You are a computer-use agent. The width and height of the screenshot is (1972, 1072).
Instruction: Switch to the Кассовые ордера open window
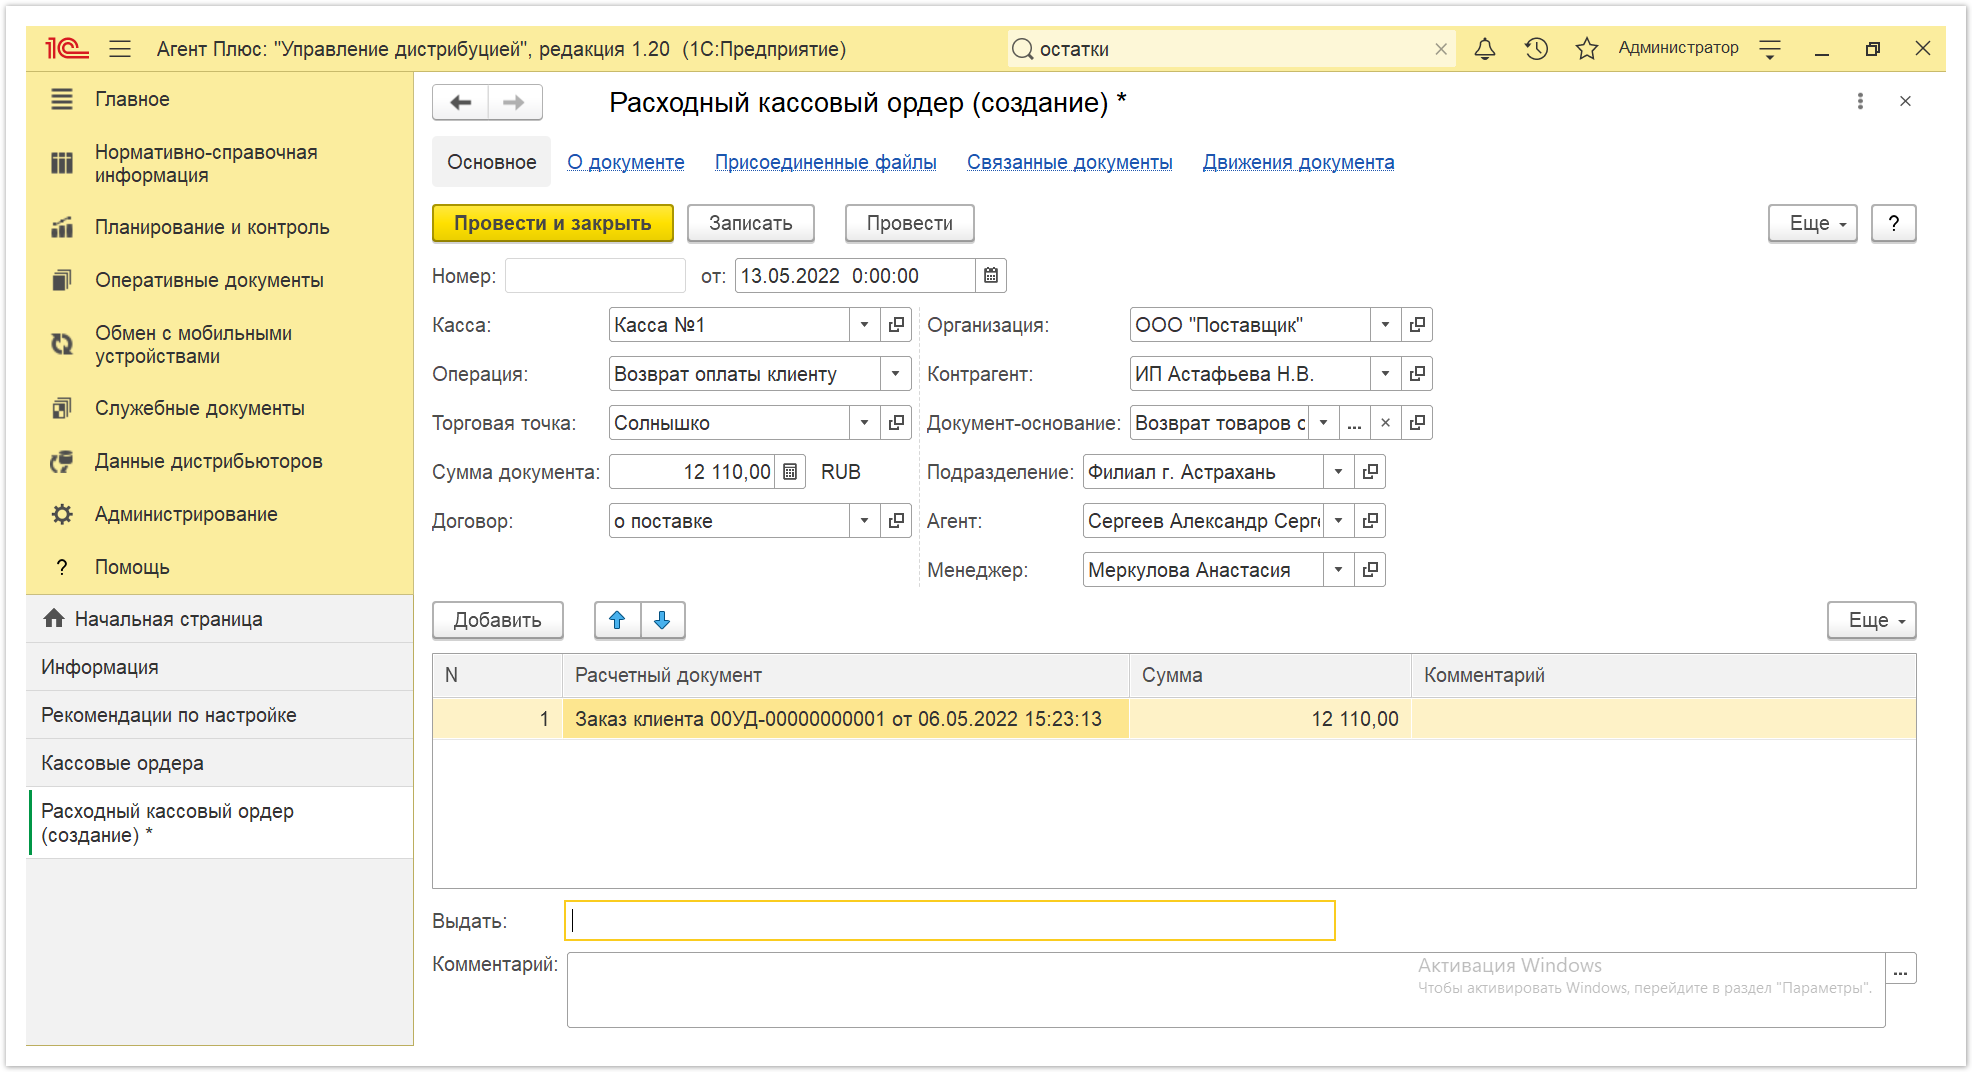(220, 763)
